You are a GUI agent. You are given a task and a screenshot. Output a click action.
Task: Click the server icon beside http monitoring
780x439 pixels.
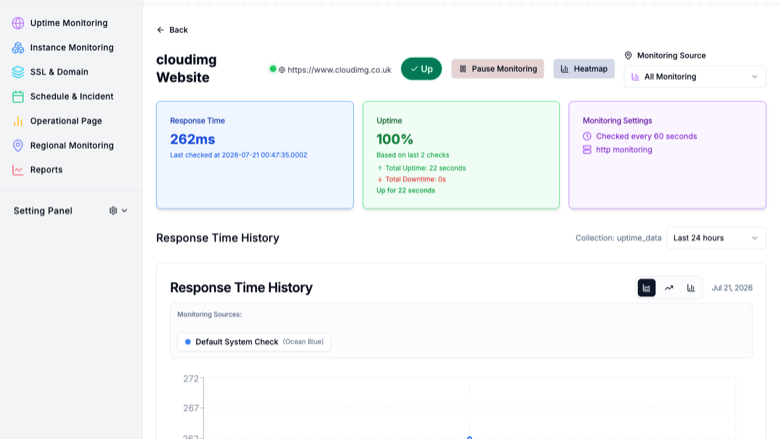[x=587, y=150]
